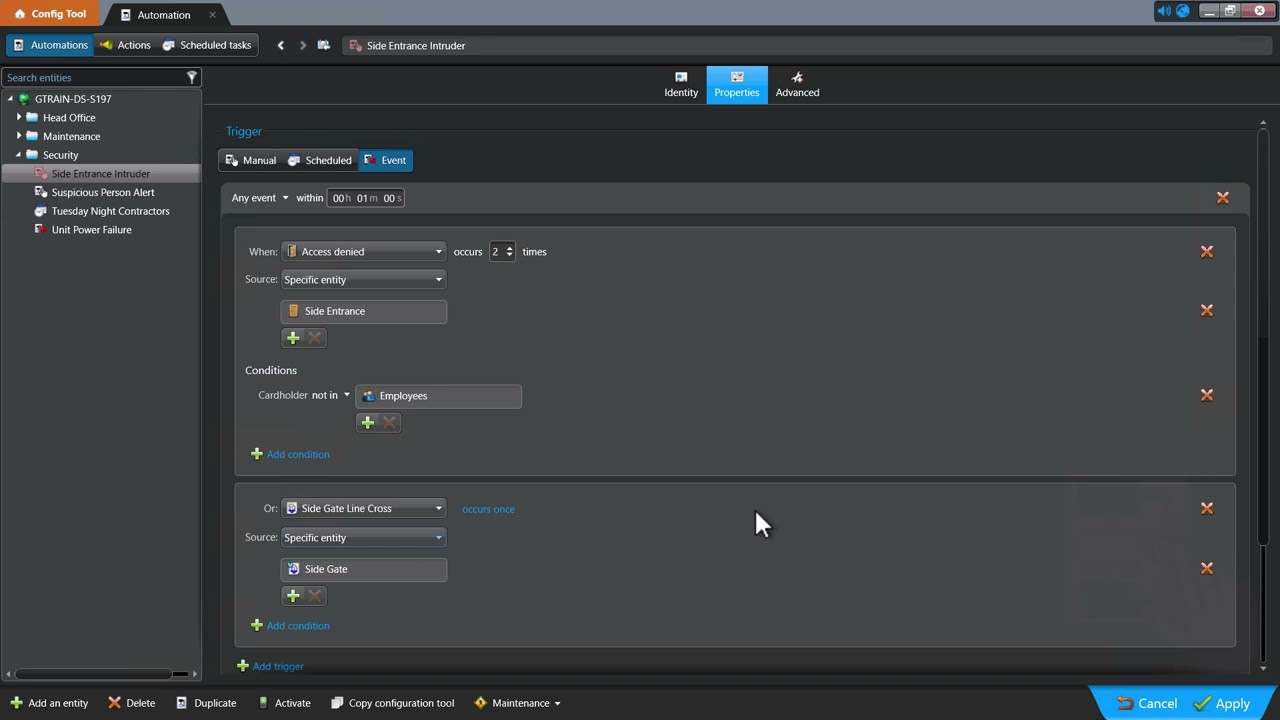Open the Side Gate Line Cross dropdown

364,508
